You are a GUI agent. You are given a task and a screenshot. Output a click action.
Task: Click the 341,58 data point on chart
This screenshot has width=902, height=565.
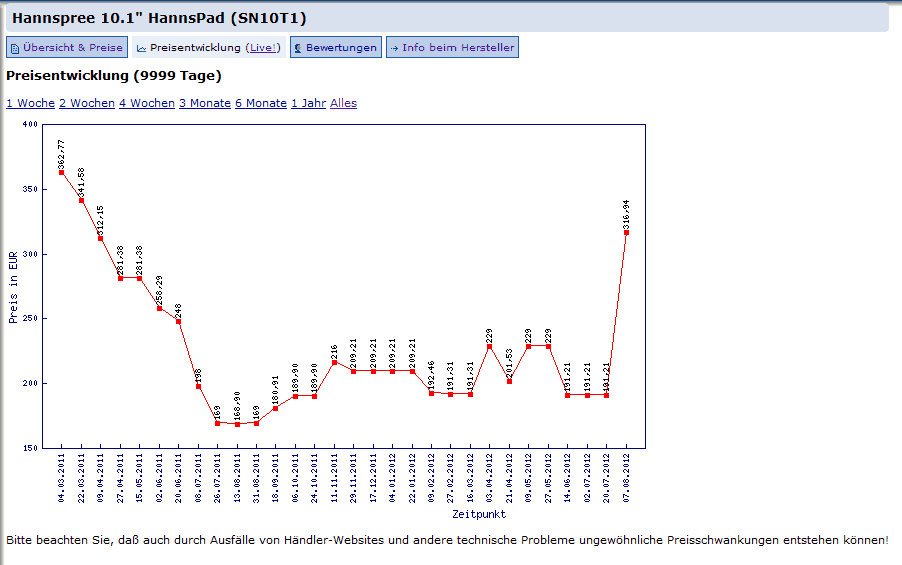click(81, 200)
